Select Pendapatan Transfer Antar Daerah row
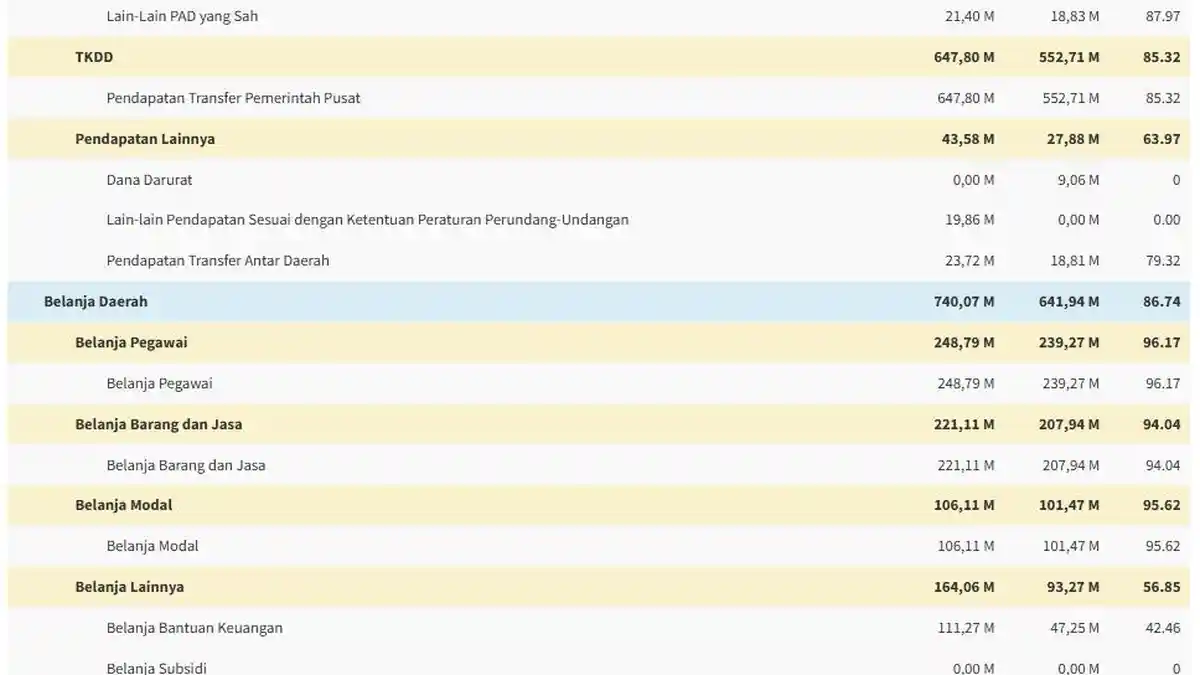 (599, 261)
